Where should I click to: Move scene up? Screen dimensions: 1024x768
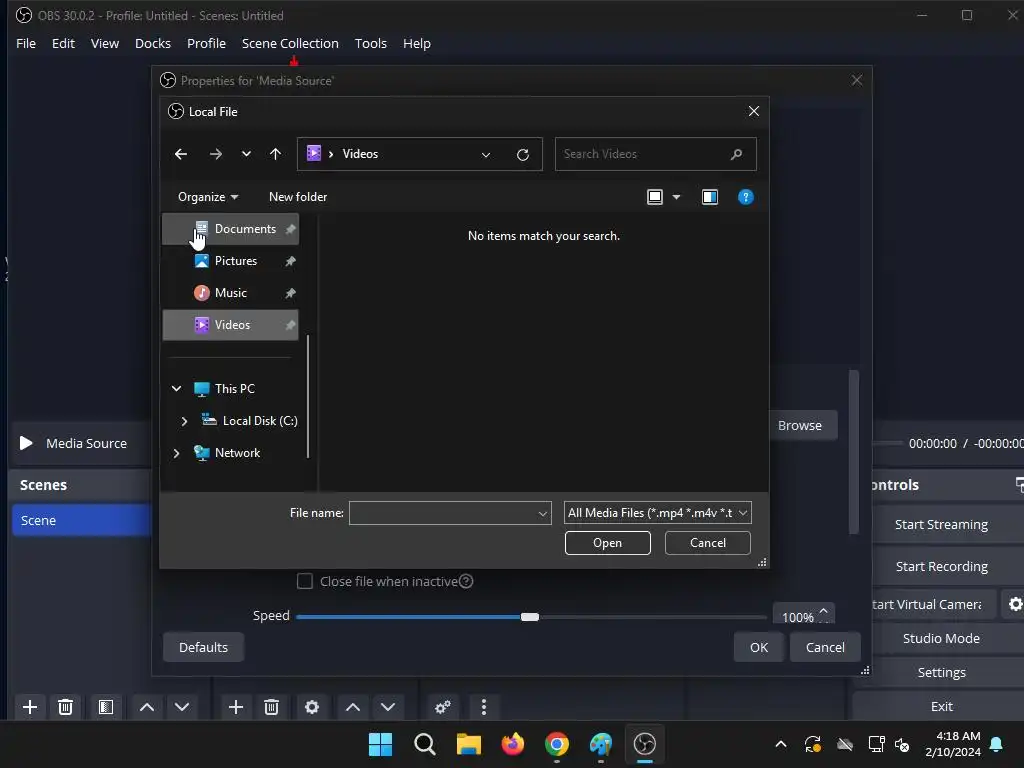(x=147, y=707)
